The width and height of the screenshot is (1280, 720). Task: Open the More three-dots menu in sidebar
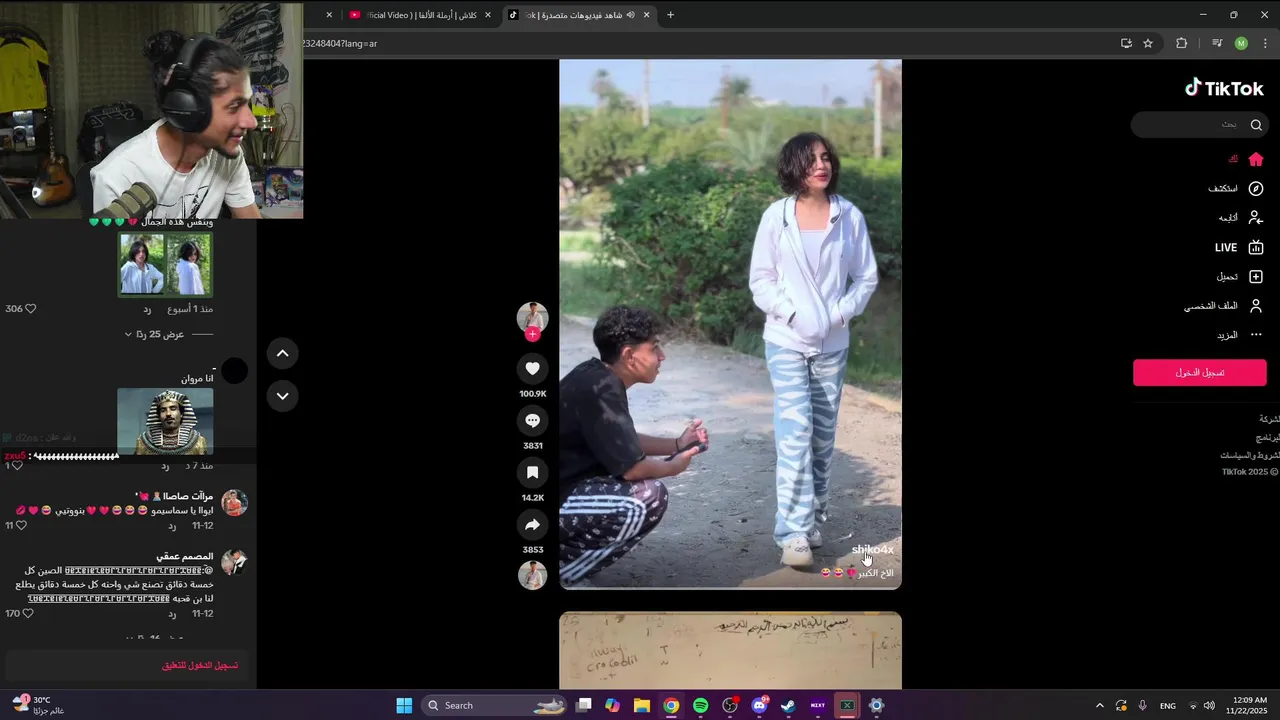[x=1256, y=335]
